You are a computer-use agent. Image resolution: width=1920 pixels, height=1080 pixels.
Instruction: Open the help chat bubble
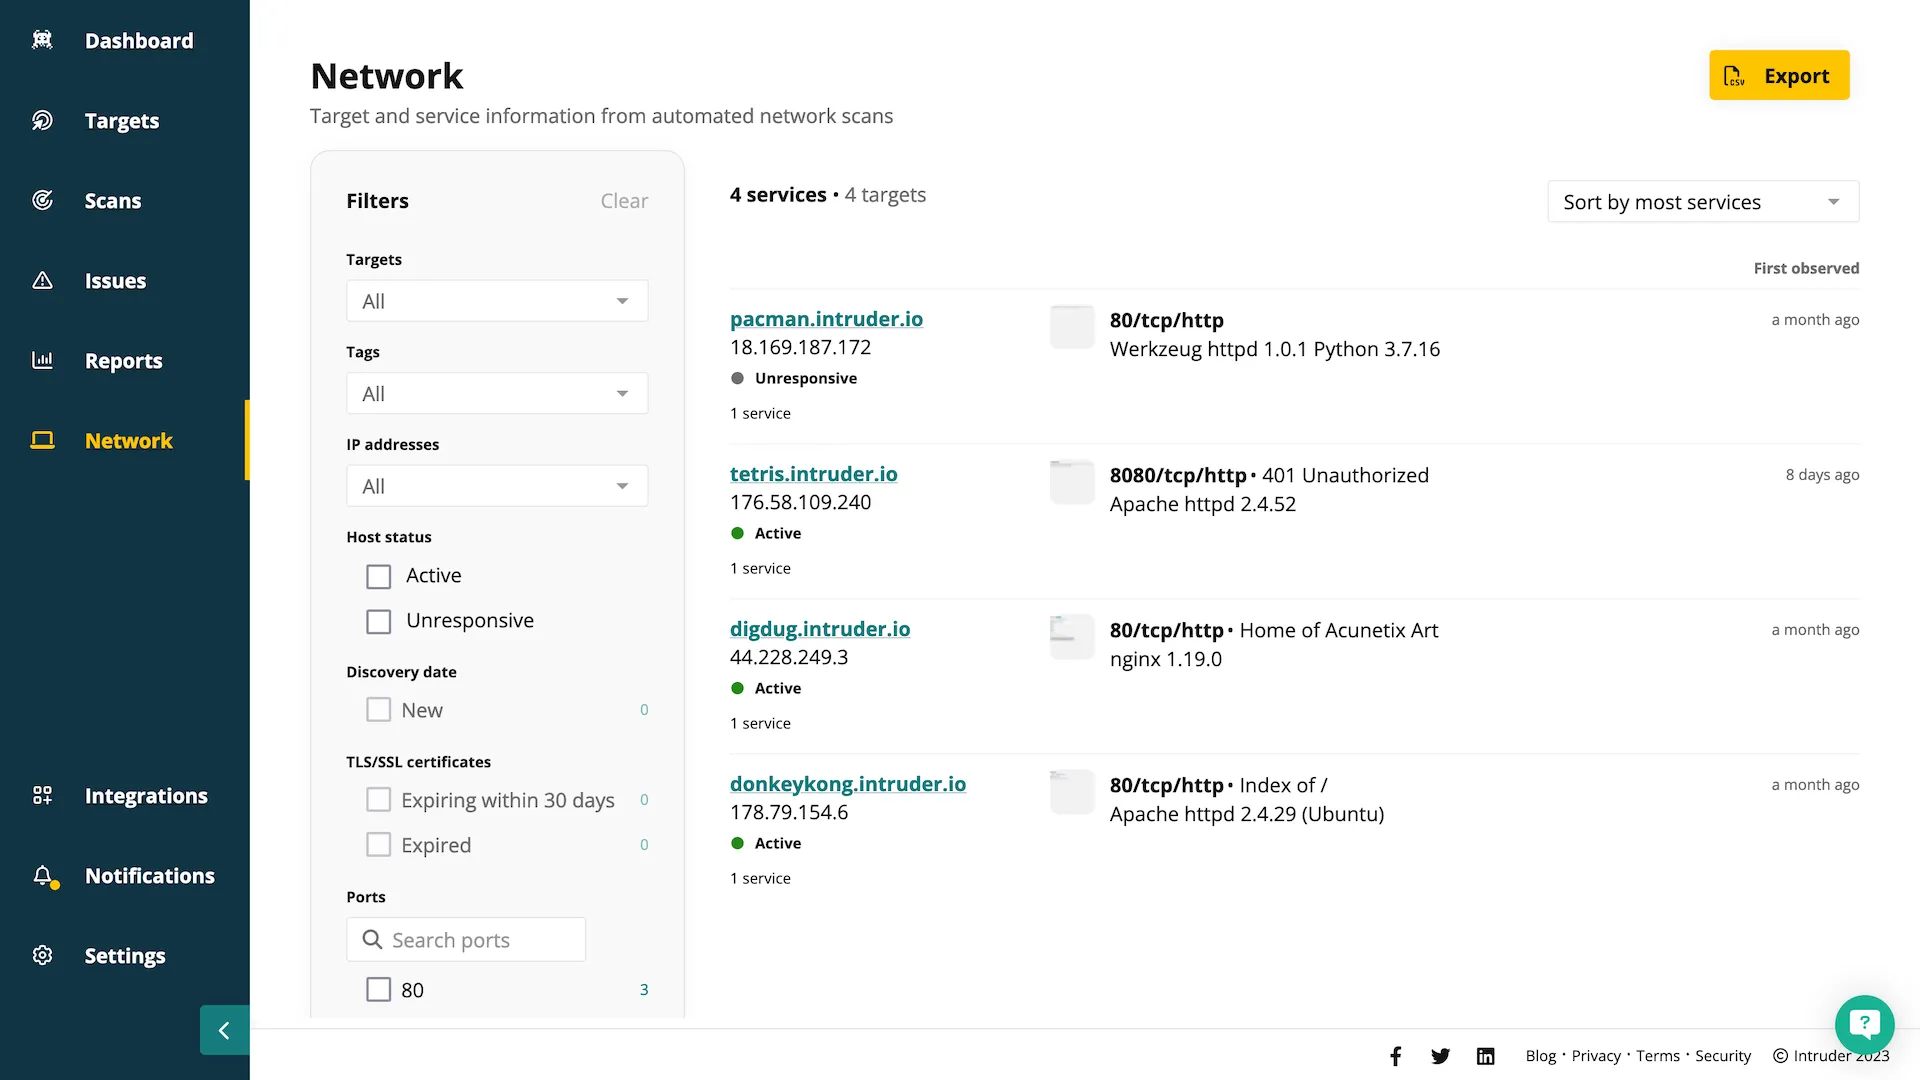click(x=1864, y=1024)
